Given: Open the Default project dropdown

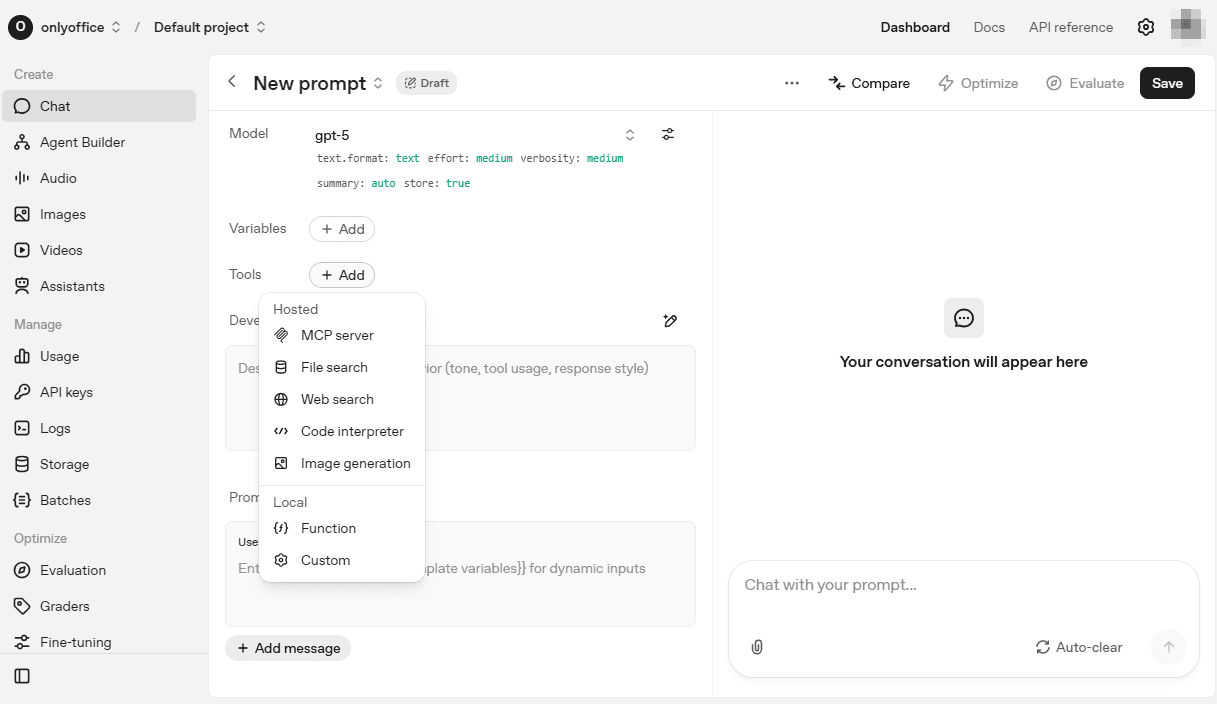Looking at the screenshot, I should (x=210, y=27).
